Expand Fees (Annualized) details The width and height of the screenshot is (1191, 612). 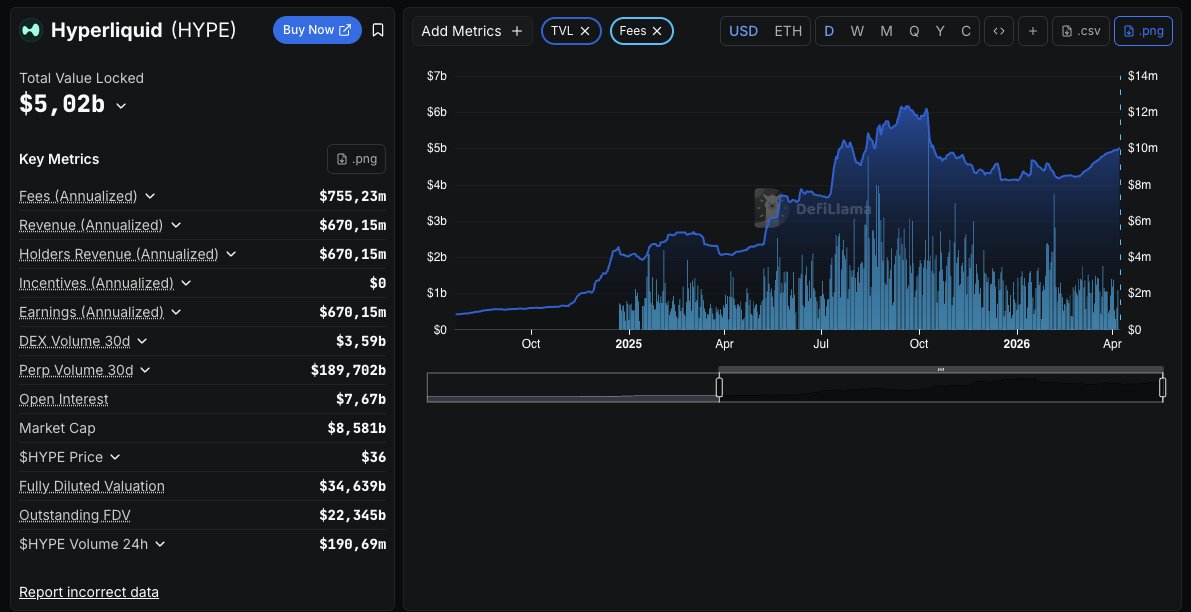tap(150, 197)
